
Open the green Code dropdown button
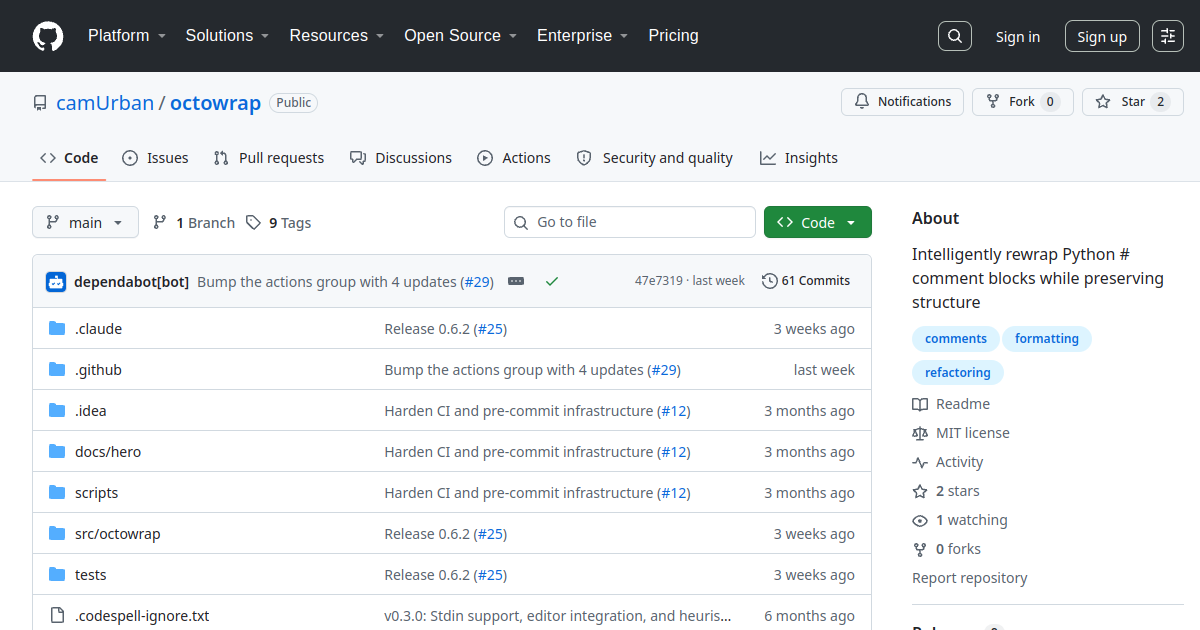pyautogui.click(x=818, y=223)
